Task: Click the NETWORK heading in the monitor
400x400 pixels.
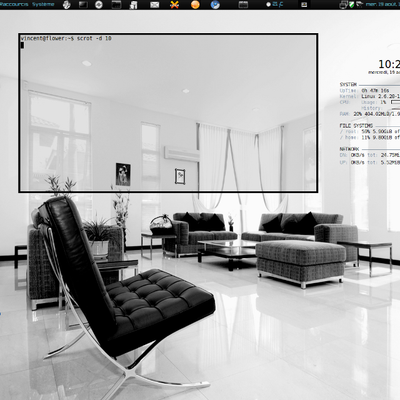Action: (349, 149)
